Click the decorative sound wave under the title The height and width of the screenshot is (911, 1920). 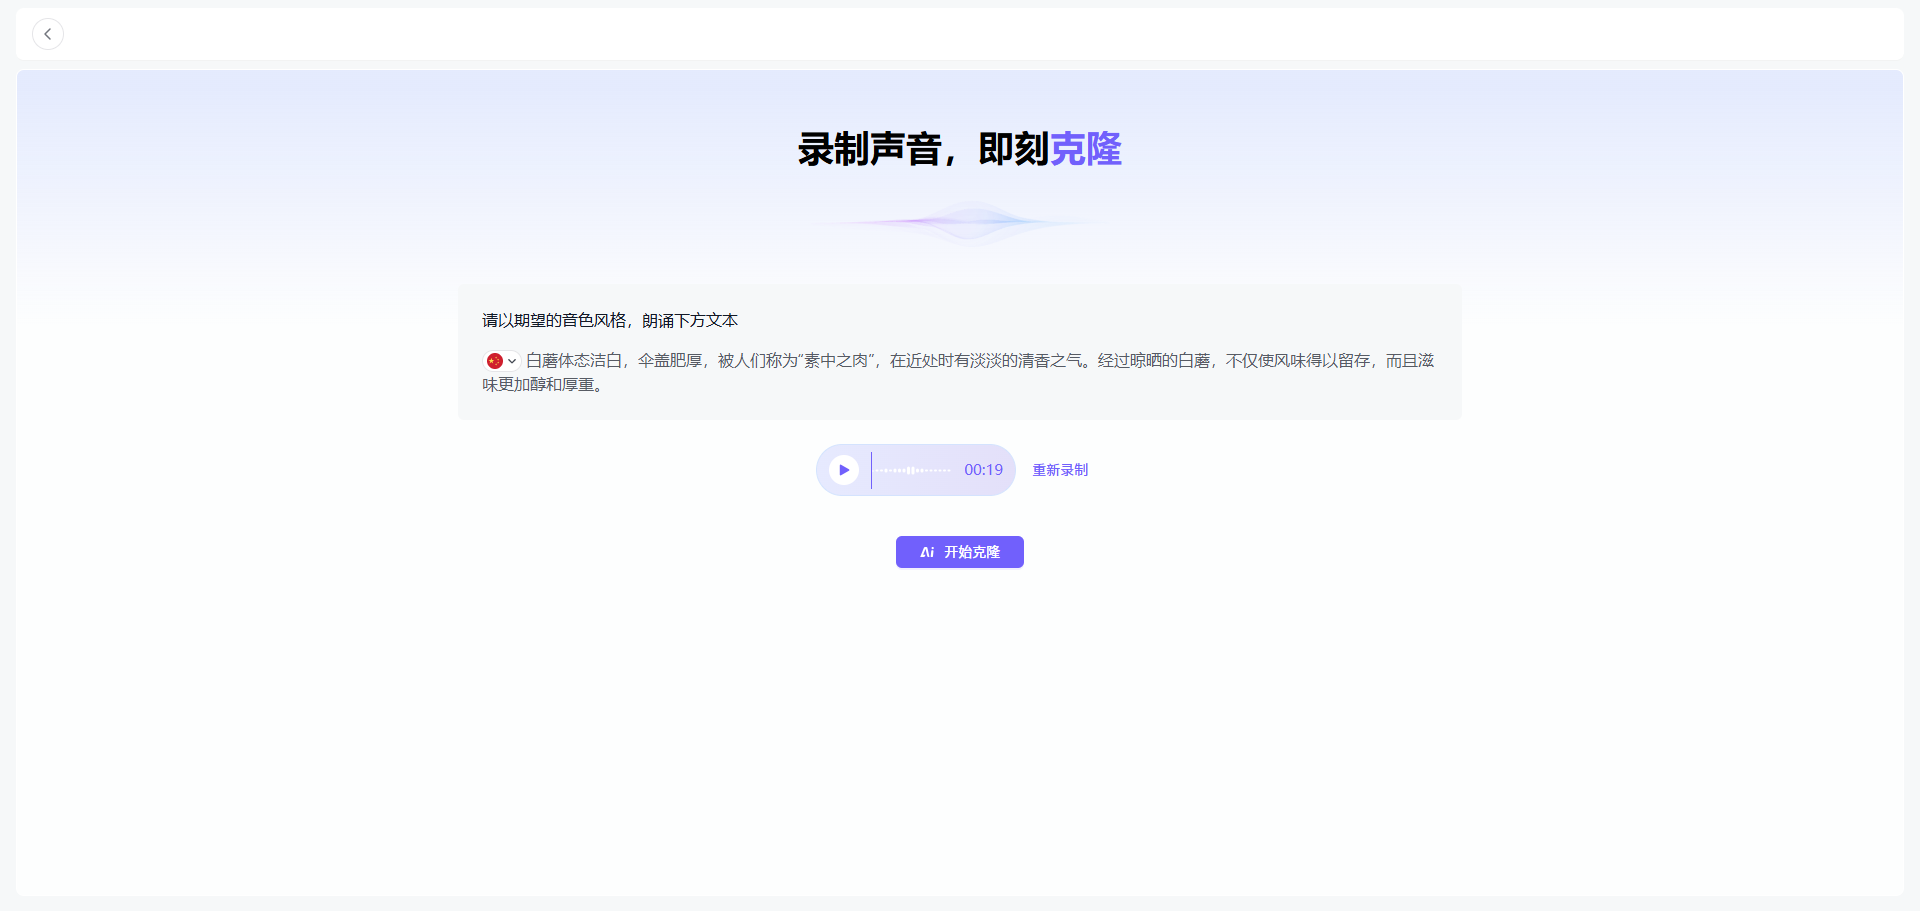point(960,222)
